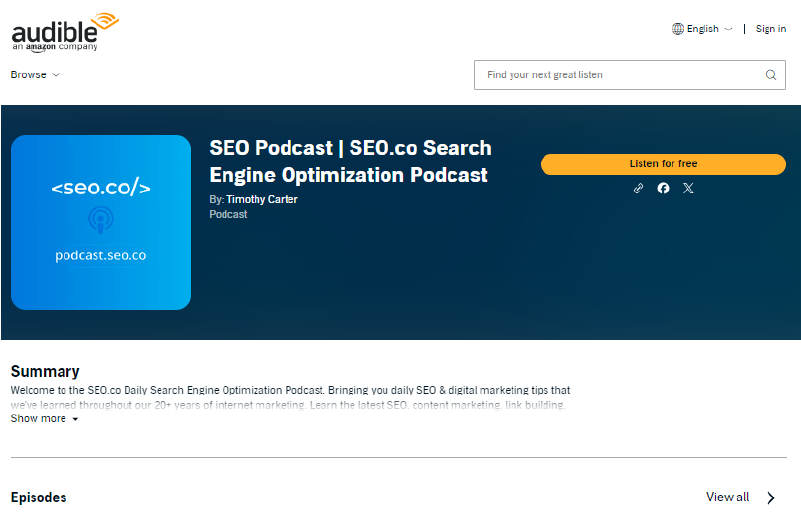
Task: Click the Summary heading
Action: click(x=45, y=371)
